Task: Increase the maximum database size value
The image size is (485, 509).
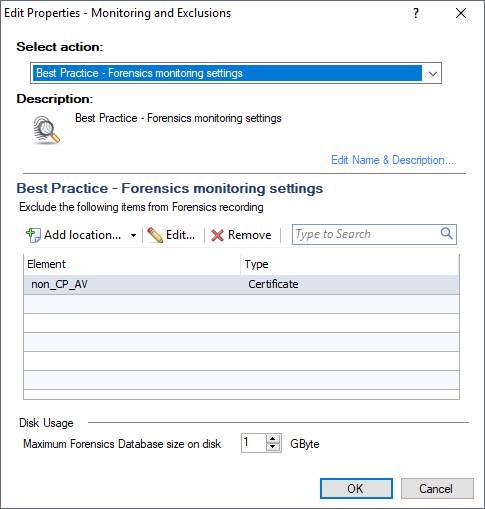Action: 273,439
